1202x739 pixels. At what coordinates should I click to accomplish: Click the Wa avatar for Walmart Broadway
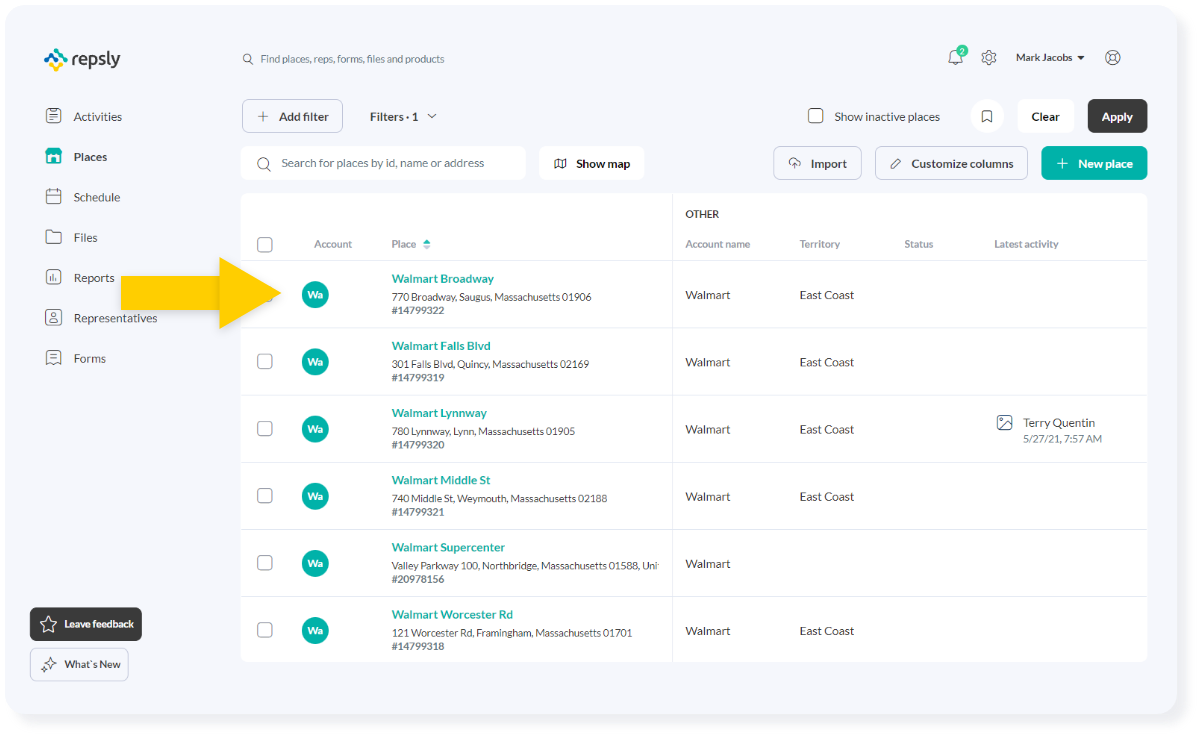click(315, 294)
